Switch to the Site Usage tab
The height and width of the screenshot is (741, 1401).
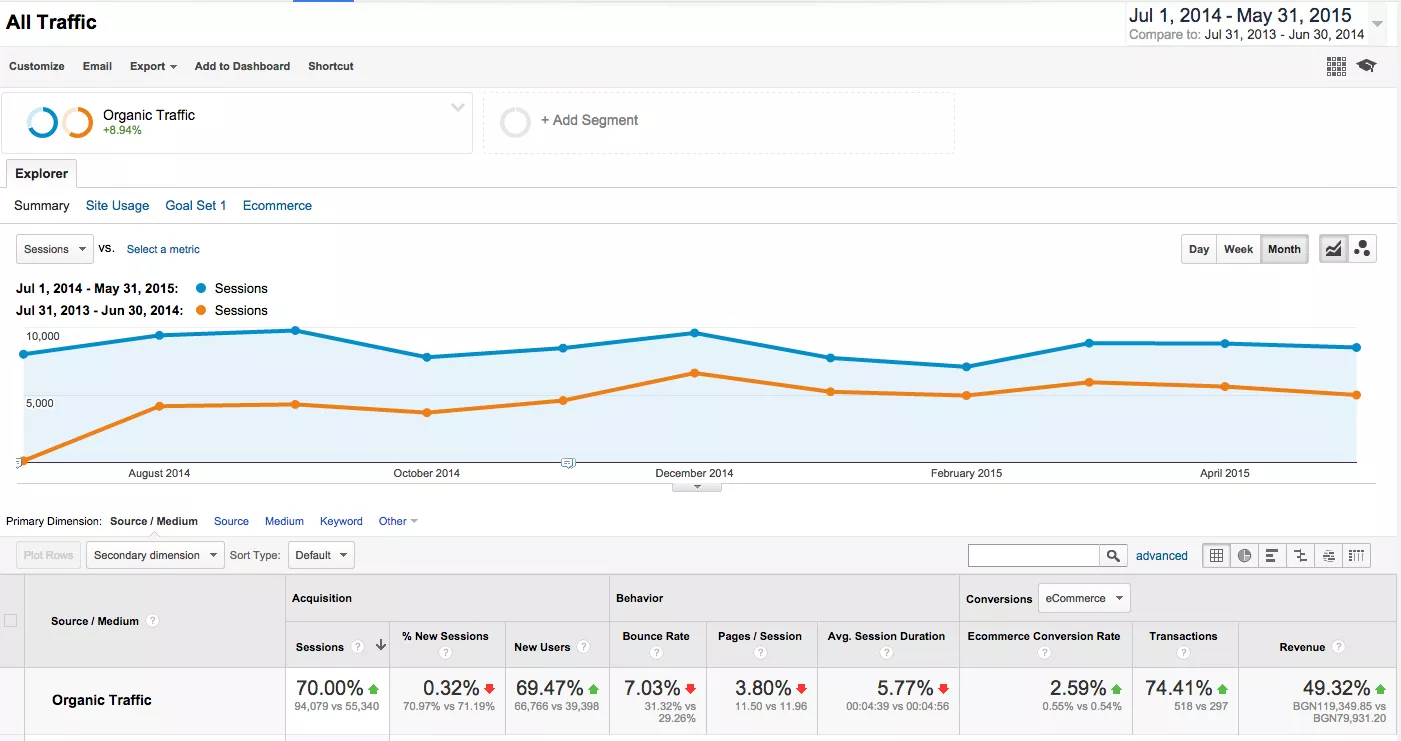[x=117, y=205]
